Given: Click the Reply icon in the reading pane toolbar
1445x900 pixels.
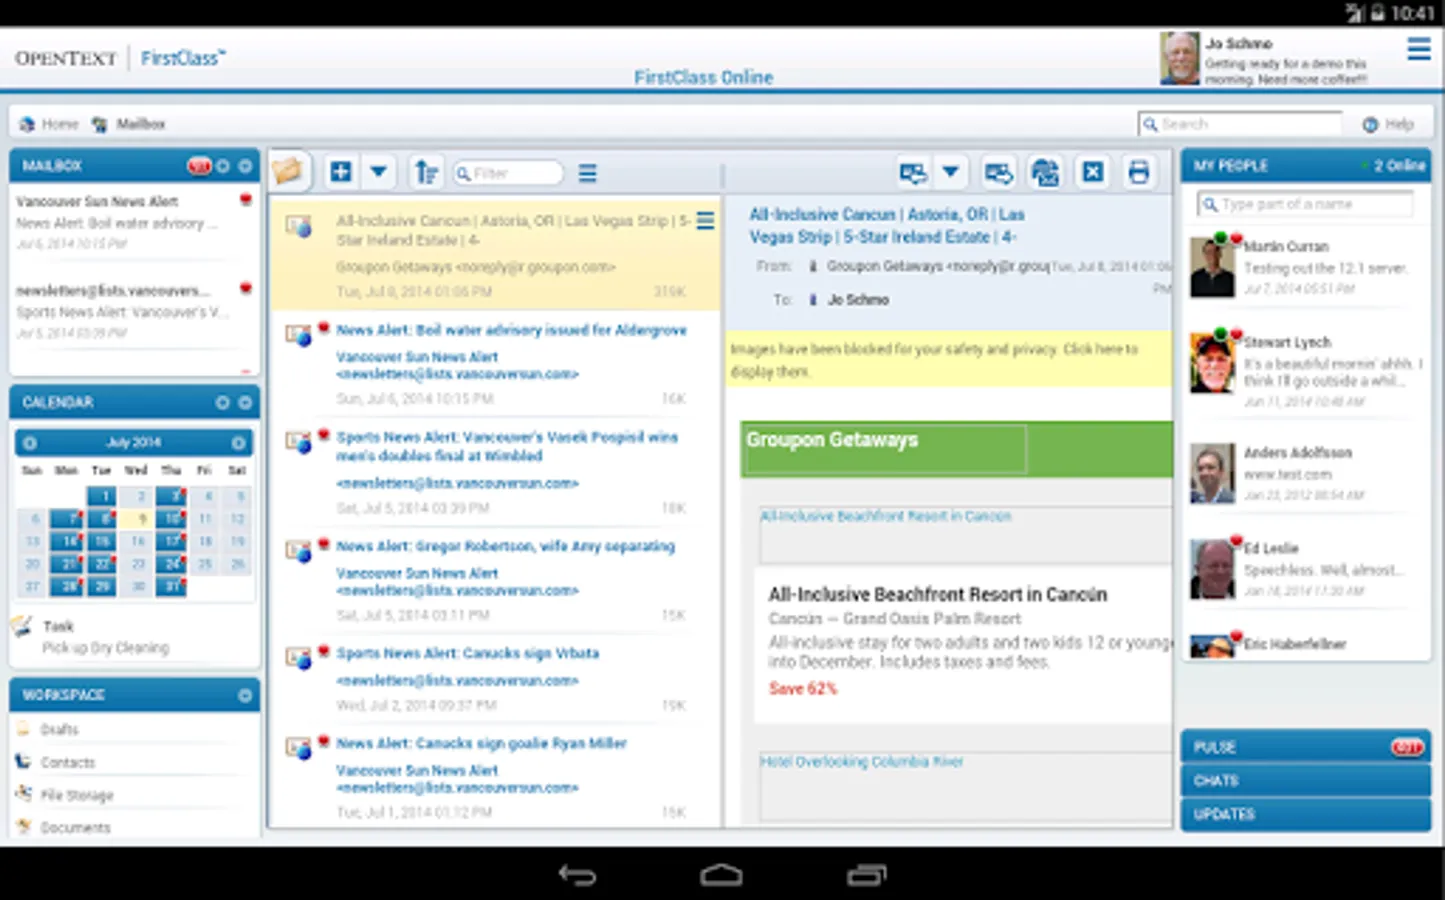Looking at the screenshot, I should tap(912, 172).
